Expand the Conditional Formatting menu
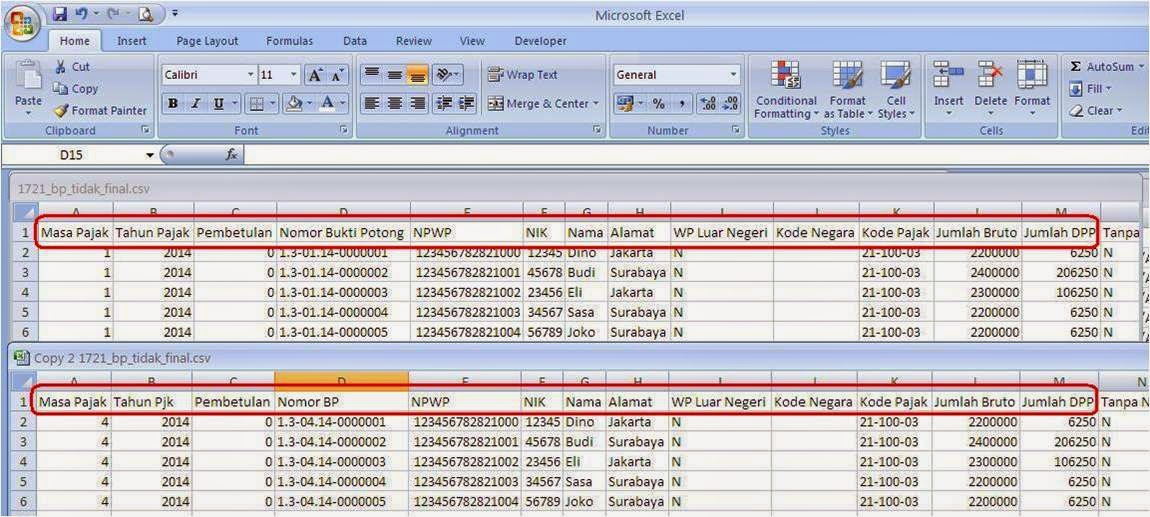 786,89
